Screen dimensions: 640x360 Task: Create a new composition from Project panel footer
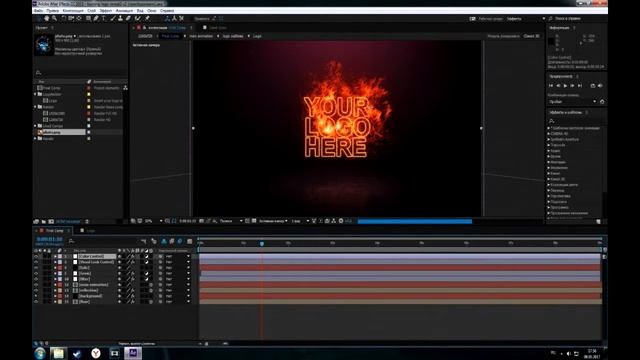point(51,221)
